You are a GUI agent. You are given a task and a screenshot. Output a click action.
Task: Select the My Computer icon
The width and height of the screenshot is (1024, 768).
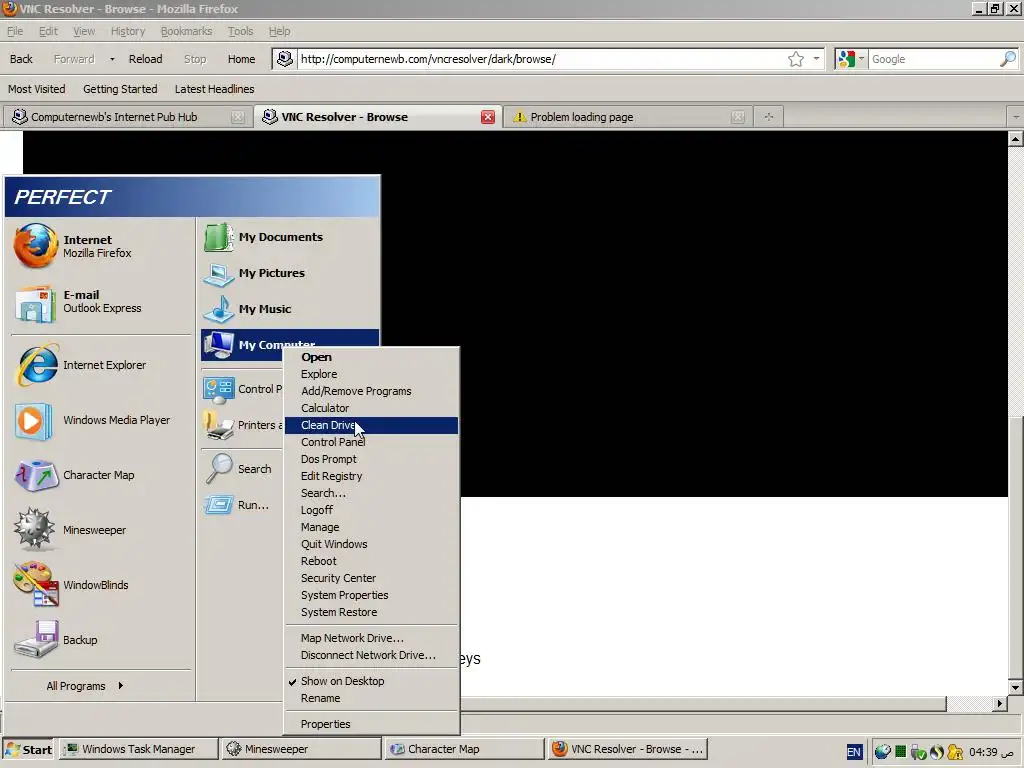pos(218,344)
